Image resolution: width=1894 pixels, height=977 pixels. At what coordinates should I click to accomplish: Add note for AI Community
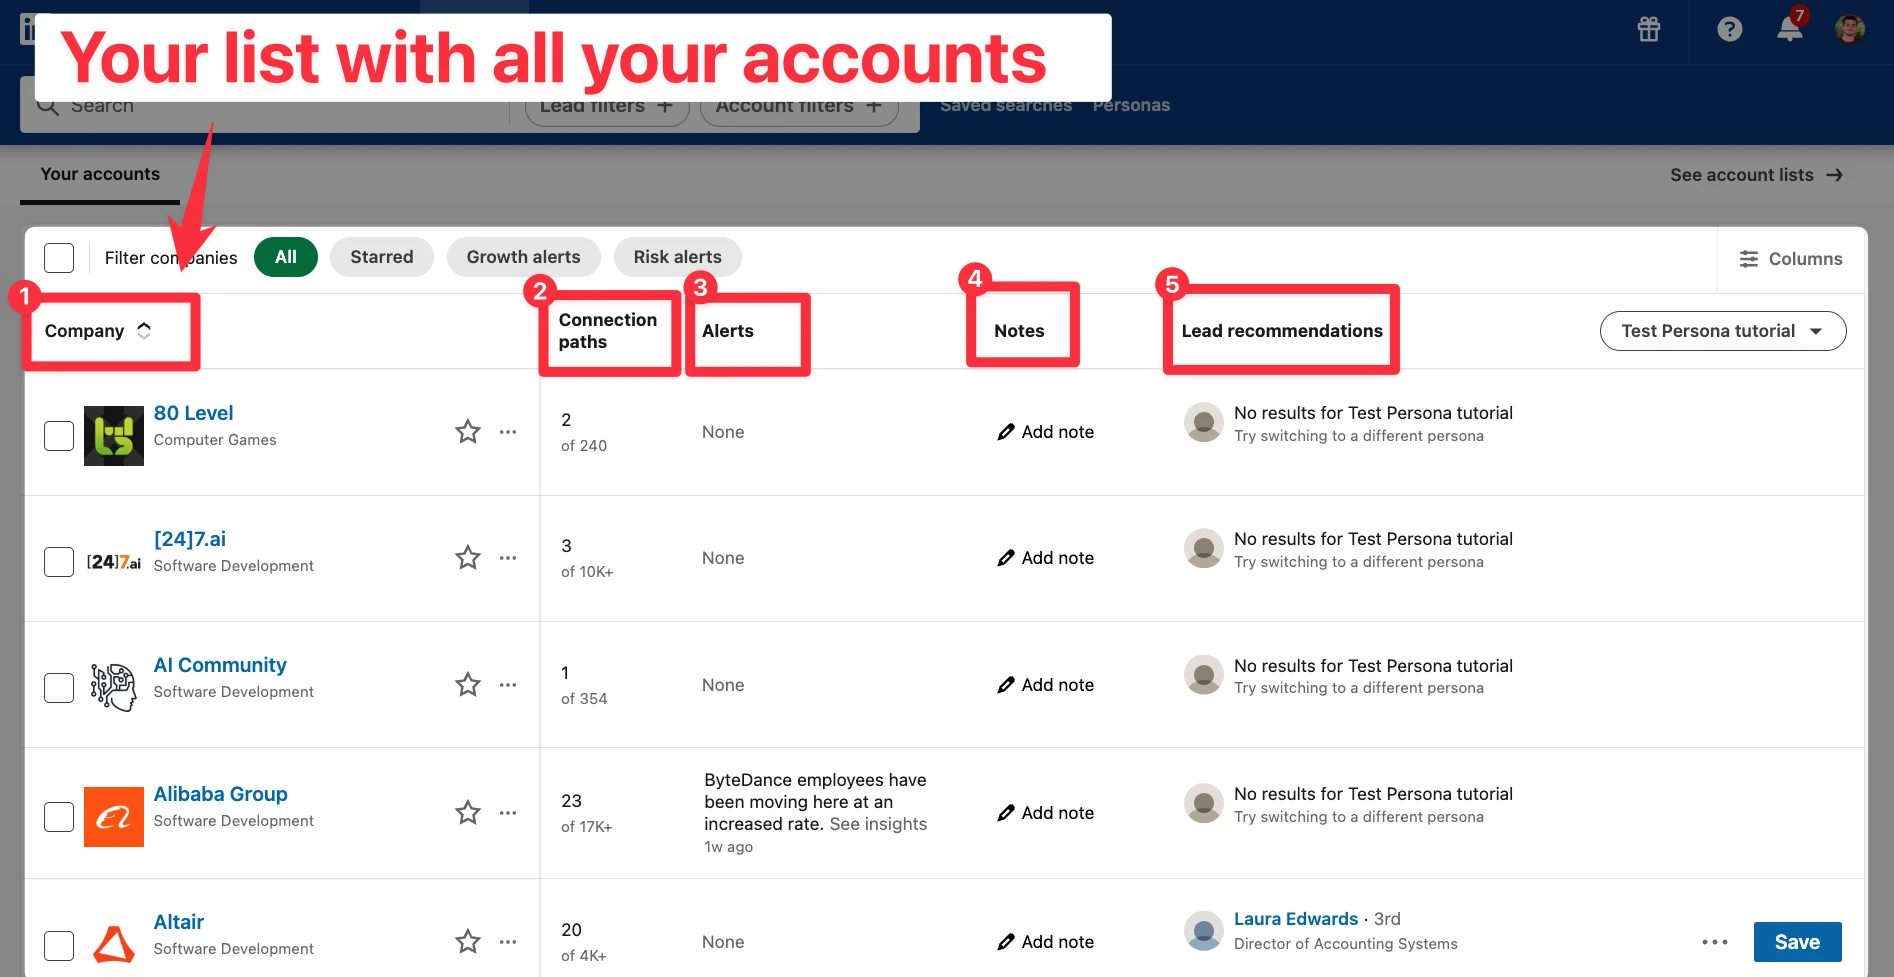point(1046,685)
